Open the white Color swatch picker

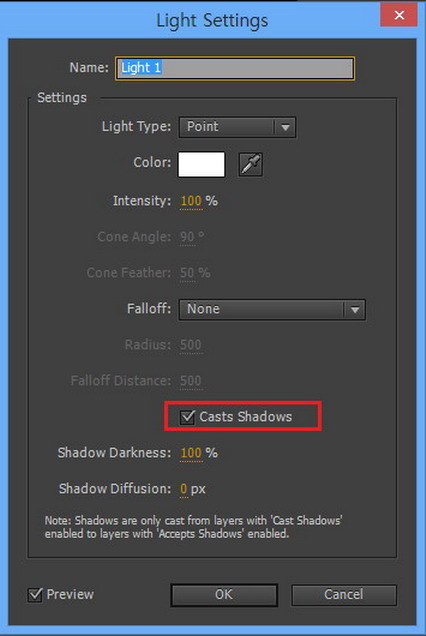(x=201, y=164)
